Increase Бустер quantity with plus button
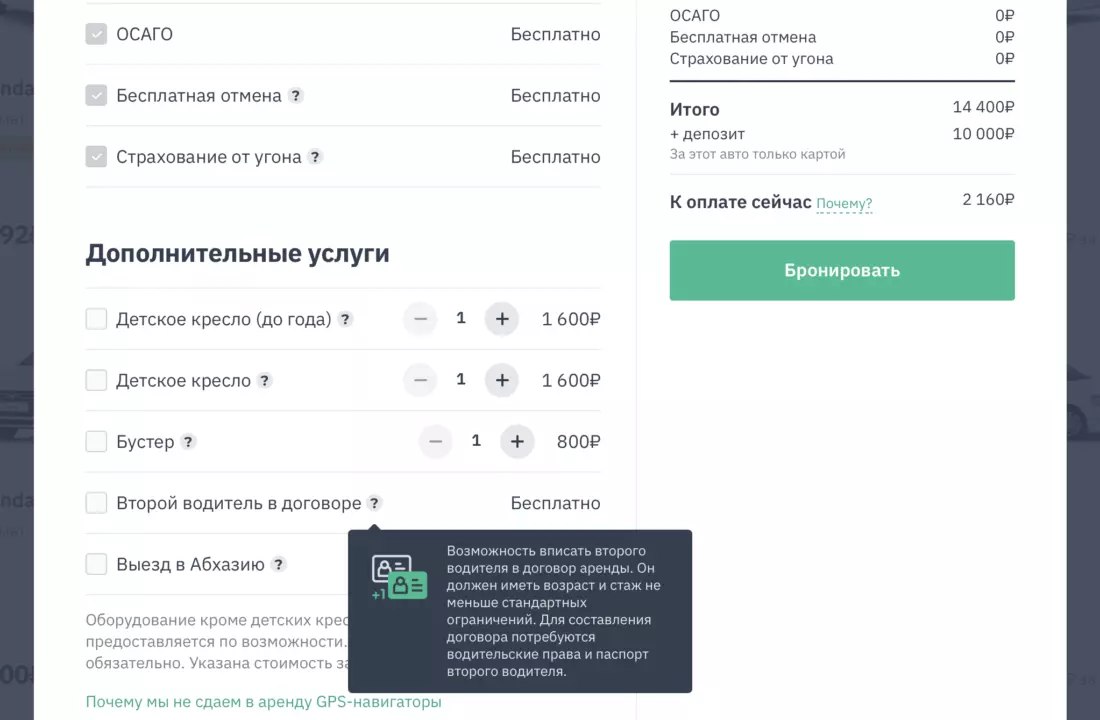Viewport: 1100px width, 720px height. [517, 442]
